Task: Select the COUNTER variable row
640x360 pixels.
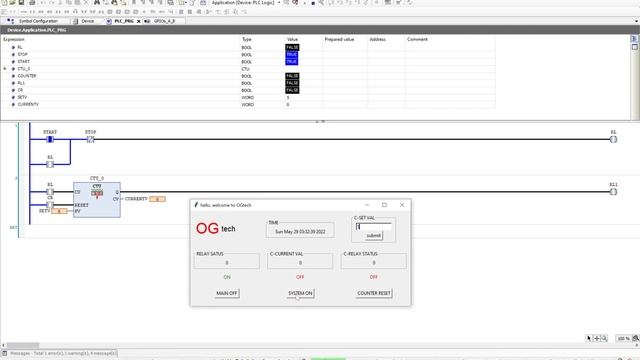Action: point(247,76)
